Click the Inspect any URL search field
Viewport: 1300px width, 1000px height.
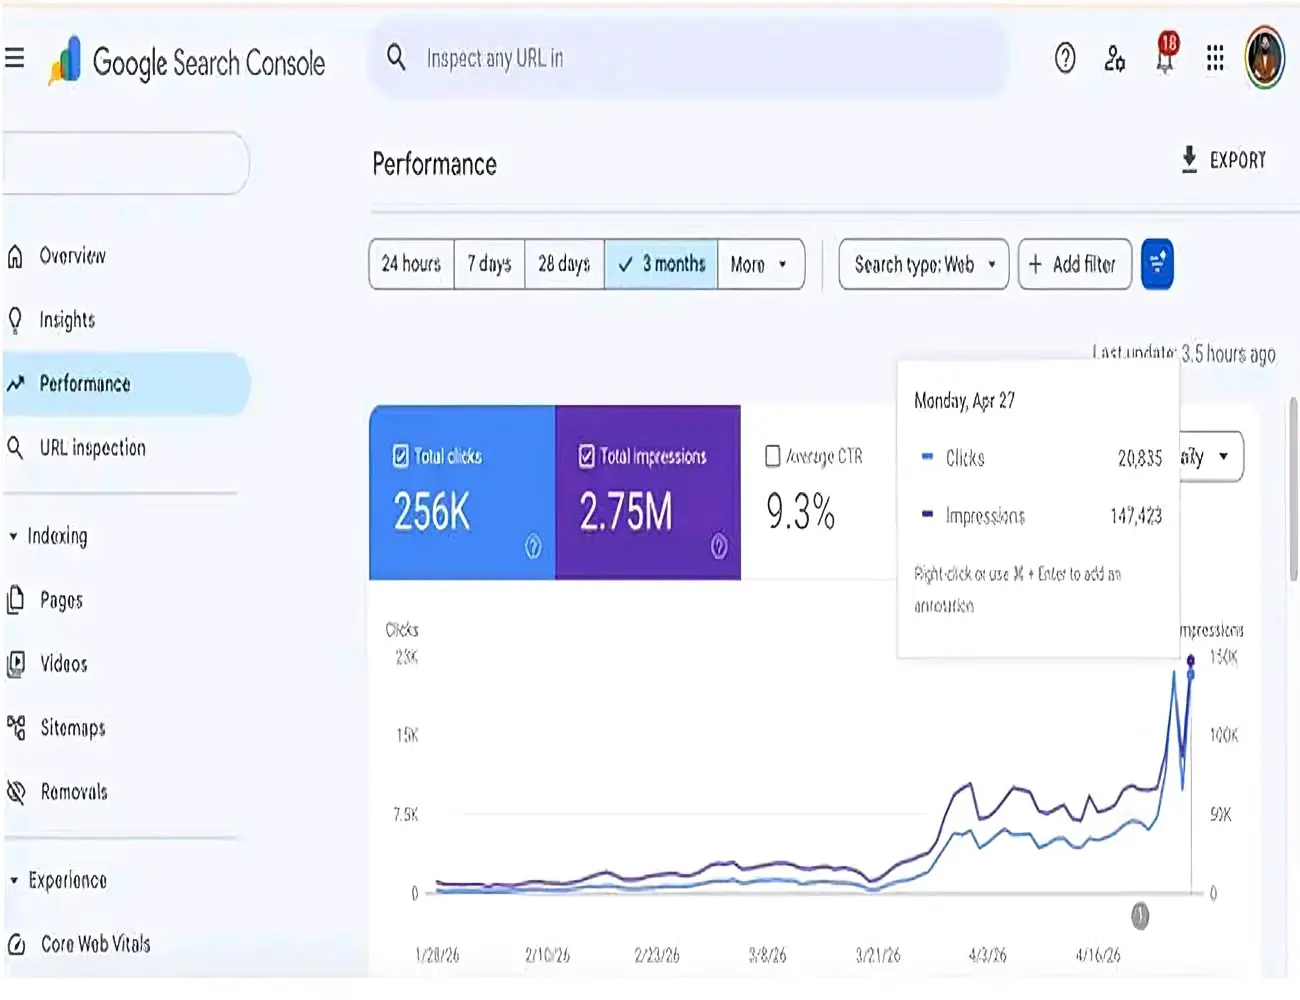(x=688, y=58)
